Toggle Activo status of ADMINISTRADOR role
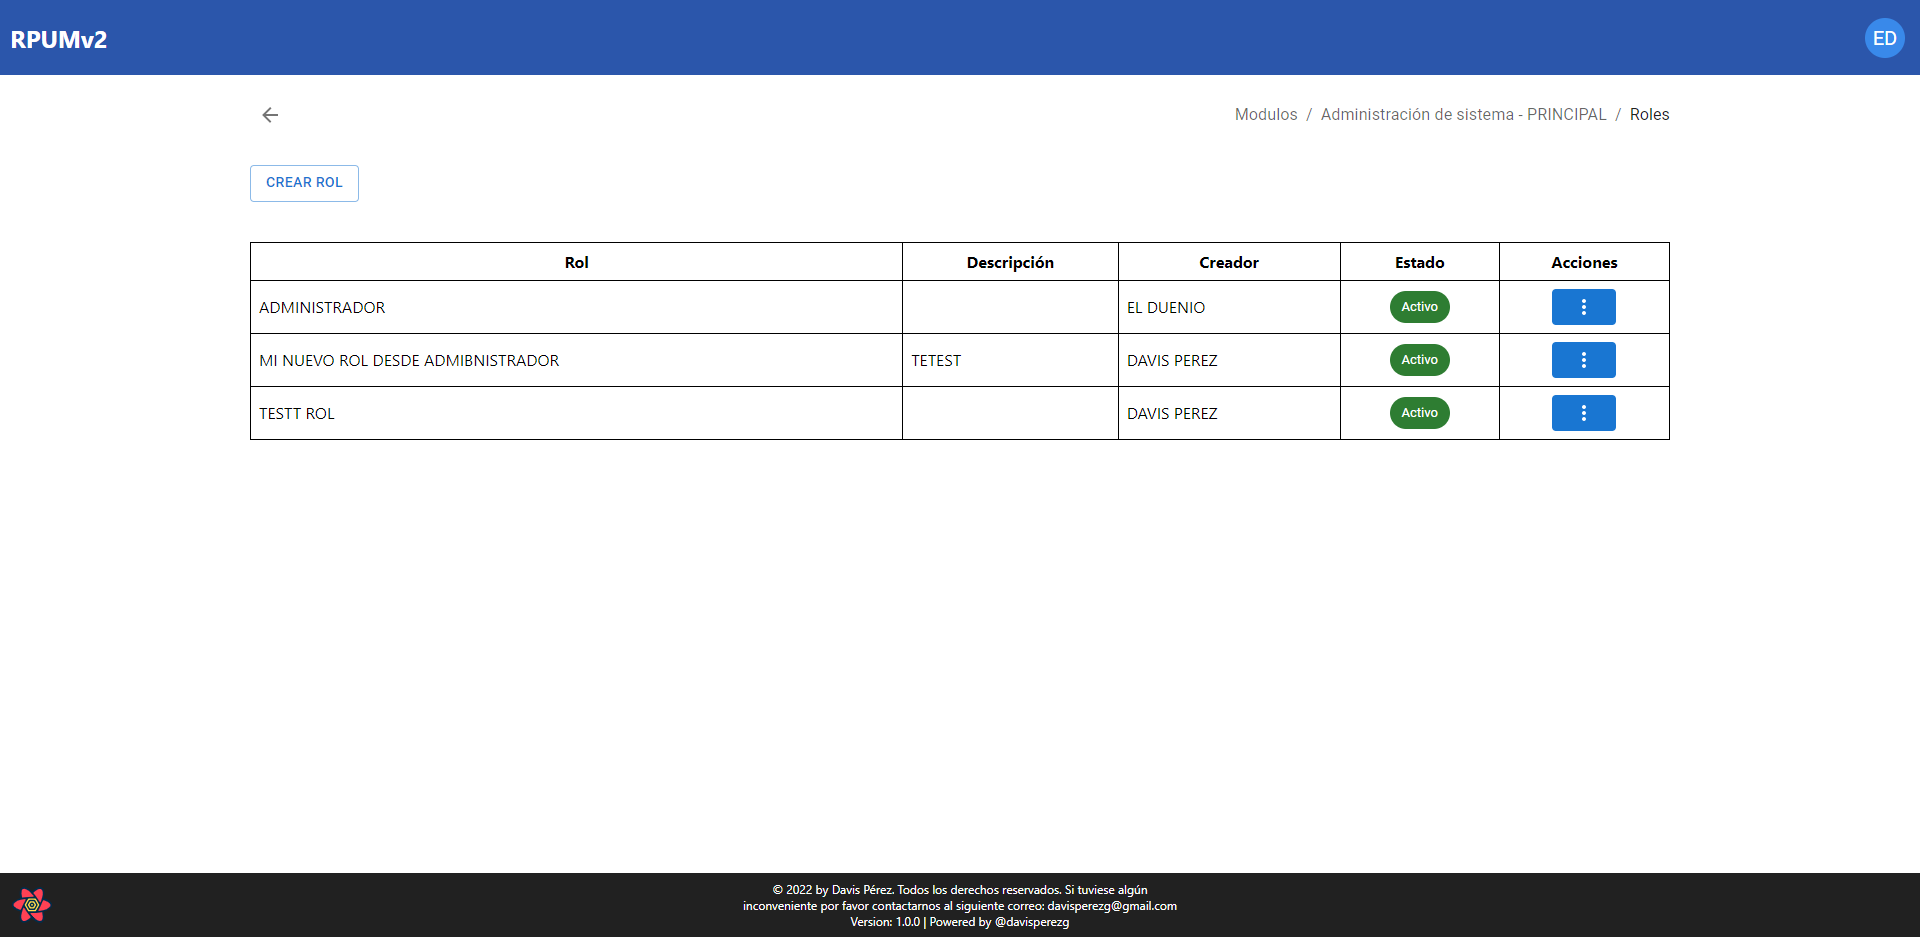 pyautogui.click(x=1419, y=307)
